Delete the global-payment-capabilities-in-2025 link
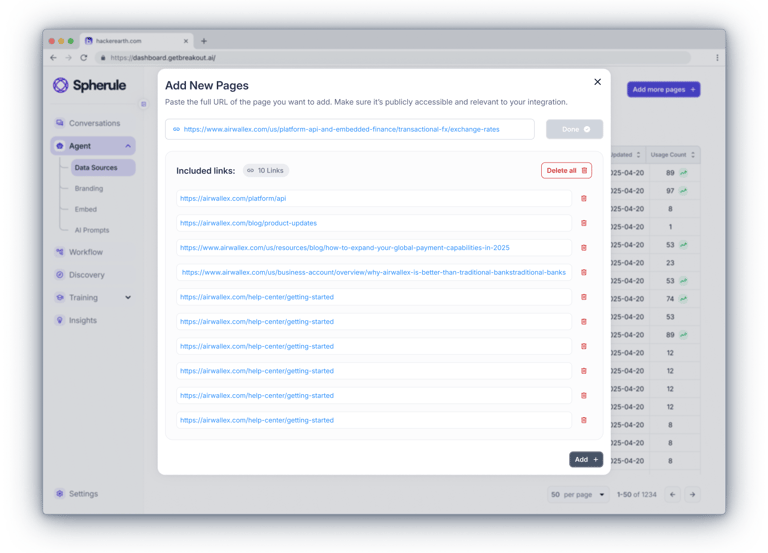The image size is (768, 553). click(x=583, y=247)
